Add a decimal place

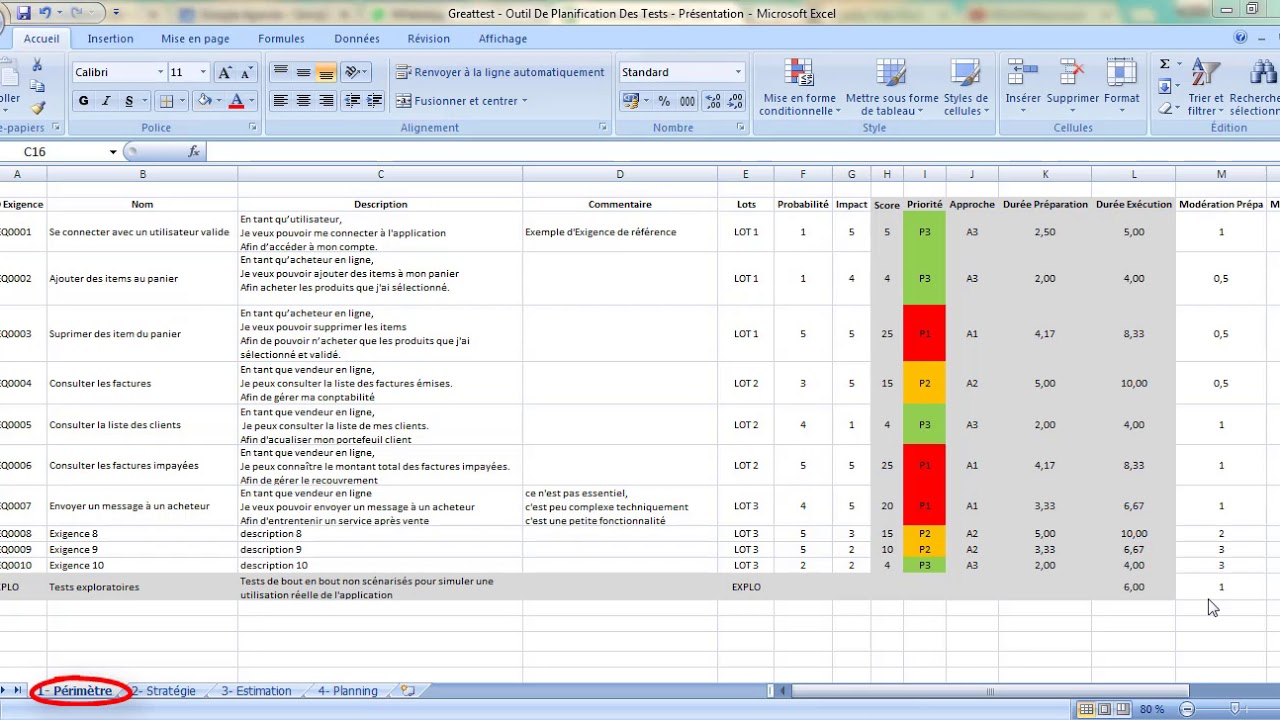point(712,101)
